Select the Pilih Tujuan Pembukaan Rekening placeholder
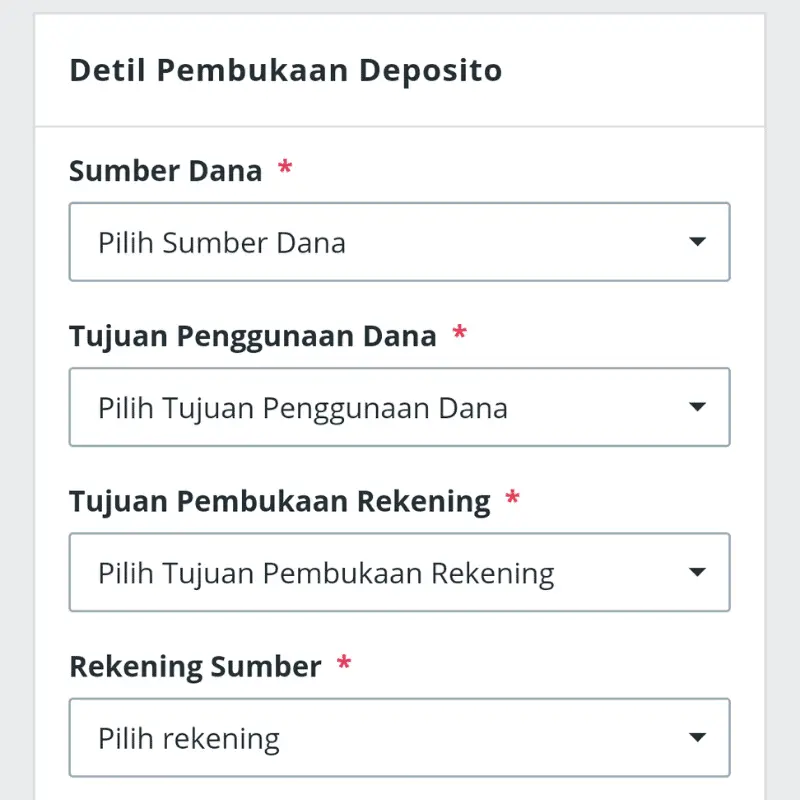 [324, 572]
